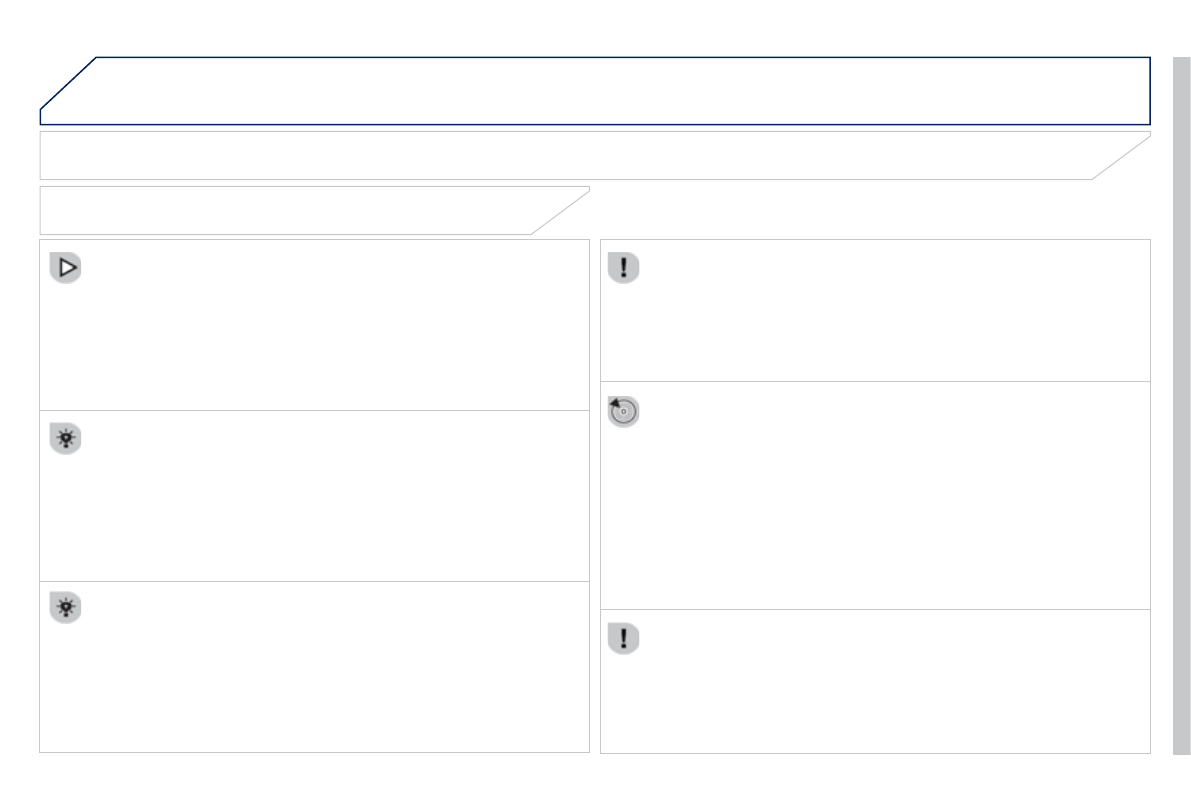Viewport: 1191px width, 794px height.
Task: Click the blank area right of the section header
Action: pyautogui.click(x=870, y=210)
